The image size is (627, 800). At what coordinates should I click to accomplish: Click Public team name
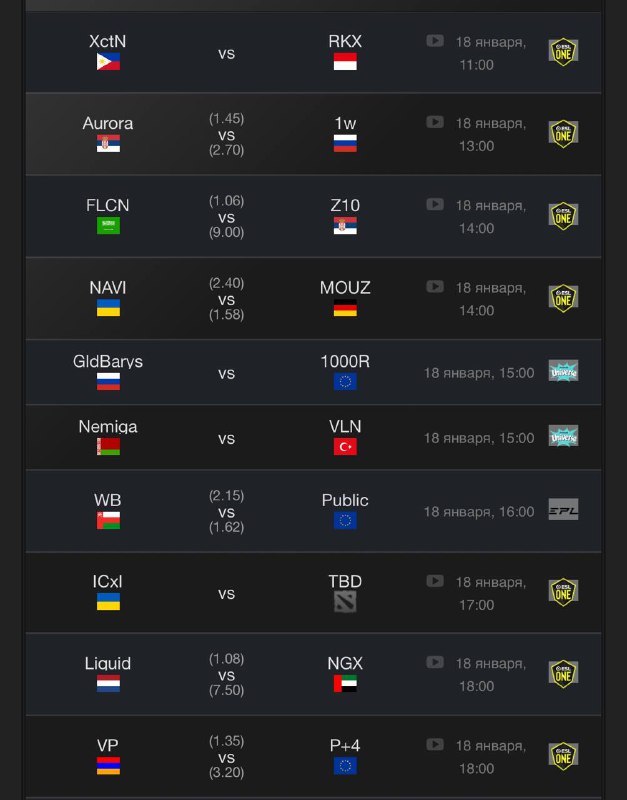point(345,500)
